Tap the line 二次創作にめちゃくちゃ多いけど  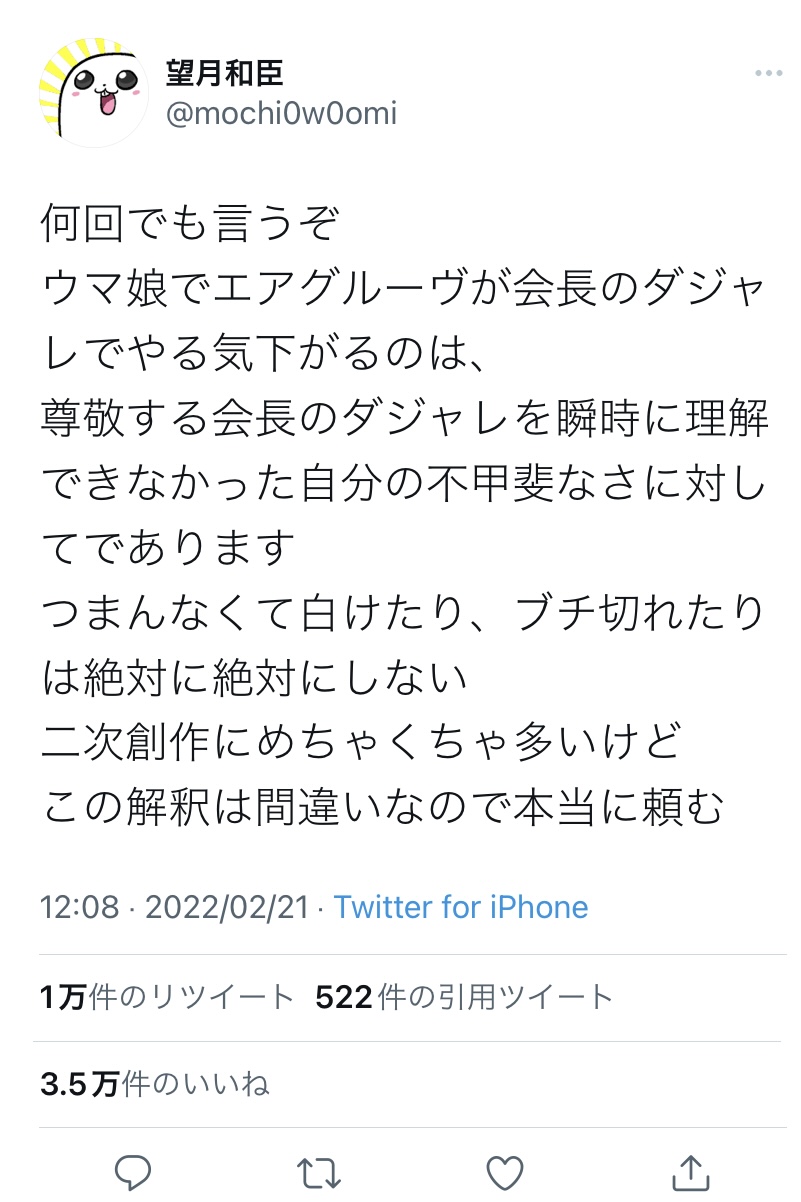coord(362,743)
